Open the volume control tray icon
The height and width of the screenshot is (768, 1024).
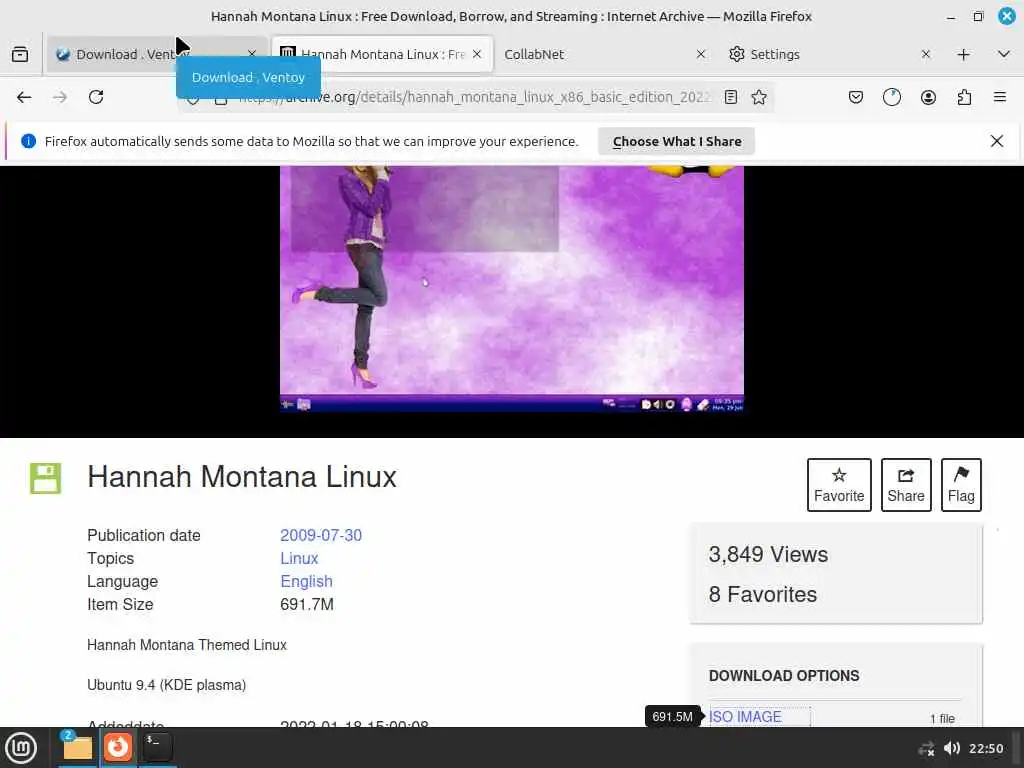[x=952, y=748]
